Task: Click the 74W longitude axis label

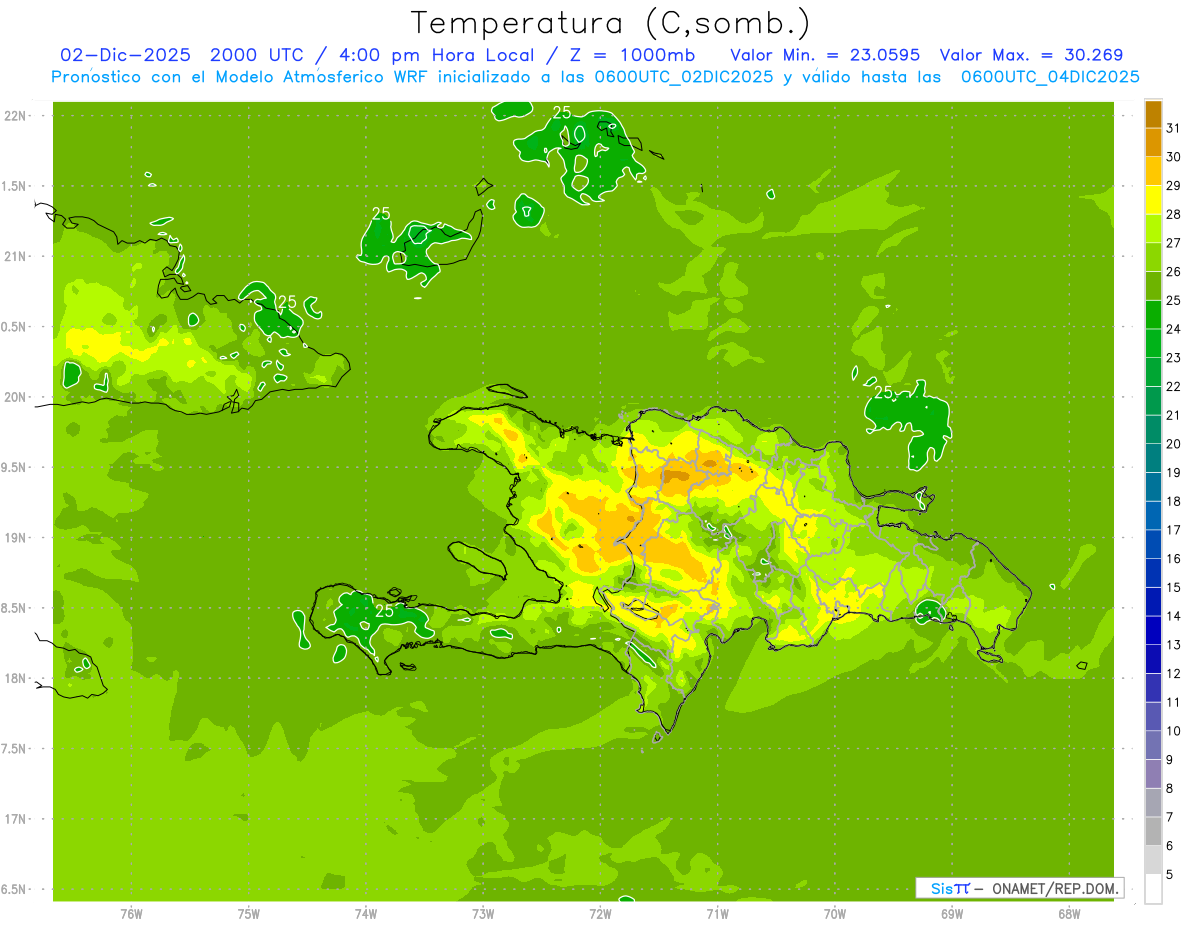Action: tap(366, 913)
